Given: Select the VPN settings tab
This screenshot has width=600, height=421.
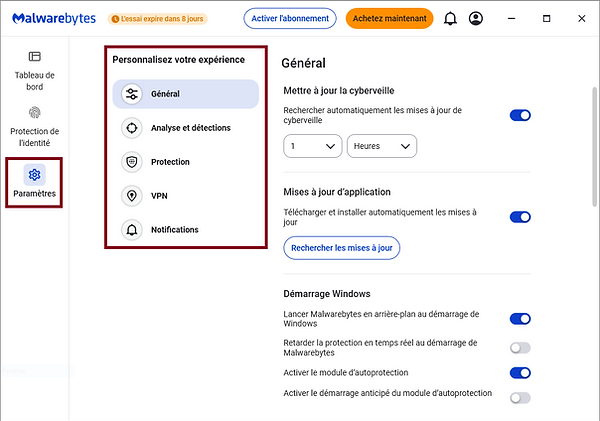Looking at the screenshot, I should point(186,196).
